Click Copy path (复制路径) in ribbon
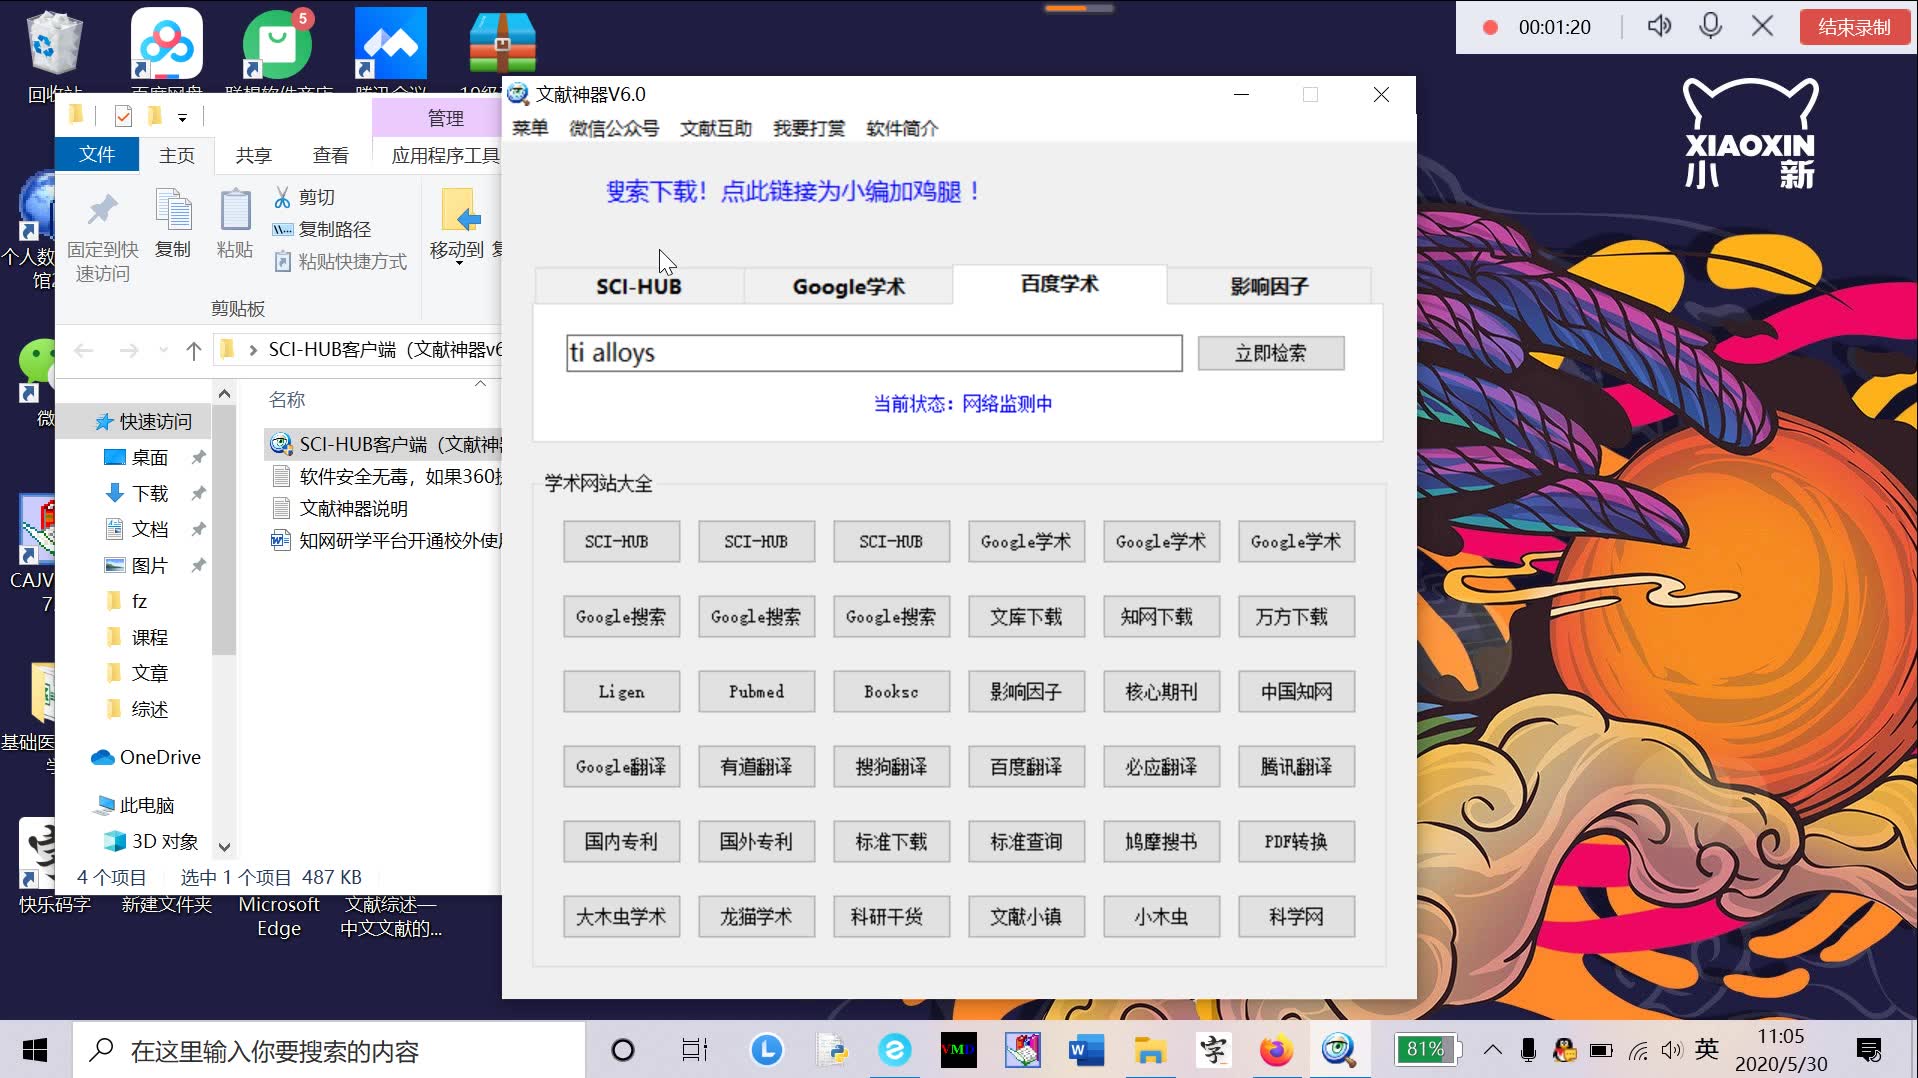Viewport: 1918px width, 1078px height. click(x=322, y=230)
